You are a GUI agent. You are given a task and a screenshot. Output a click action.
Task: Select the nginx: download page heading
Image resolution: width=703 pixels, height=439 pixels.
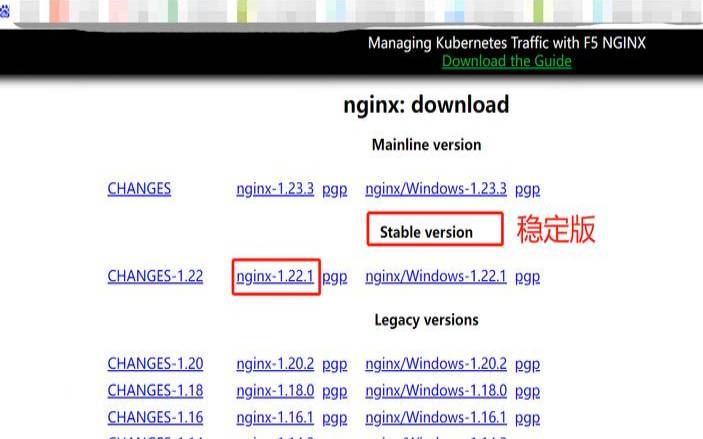click(426, 104)
